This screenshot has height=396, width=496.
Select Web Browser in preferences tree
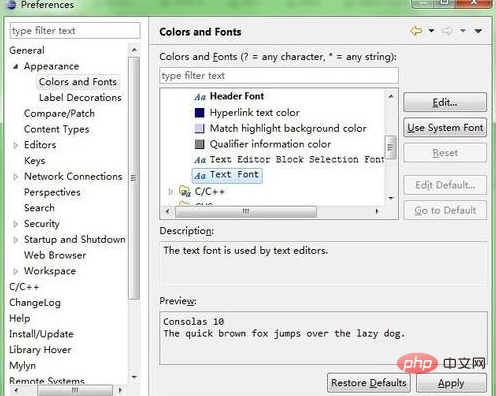tap(55, 255)
